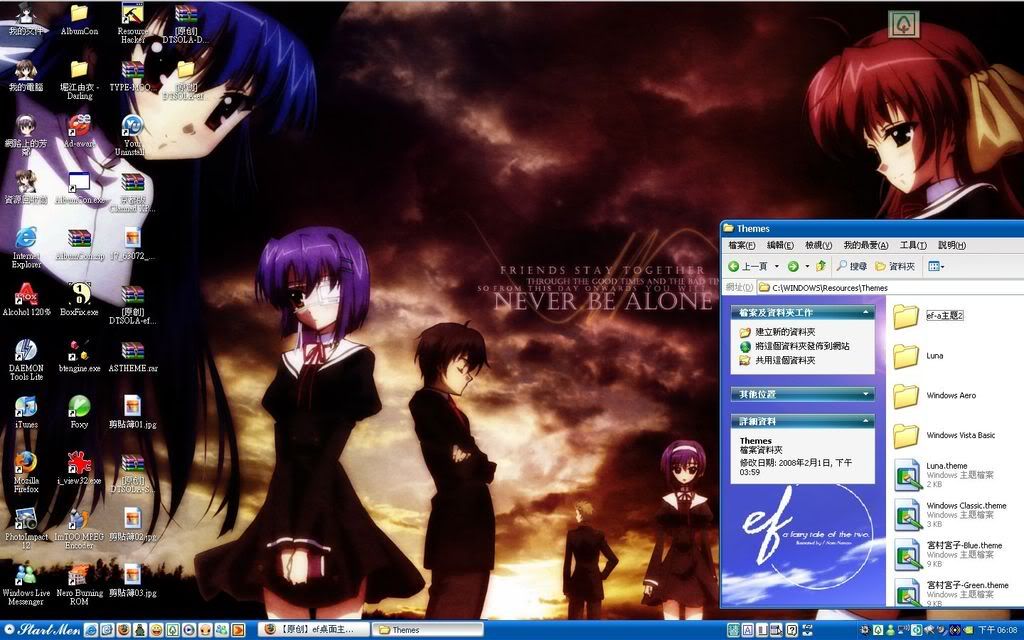Open the 說明(H) menu
1024x640 pixels.
point(952,245)
